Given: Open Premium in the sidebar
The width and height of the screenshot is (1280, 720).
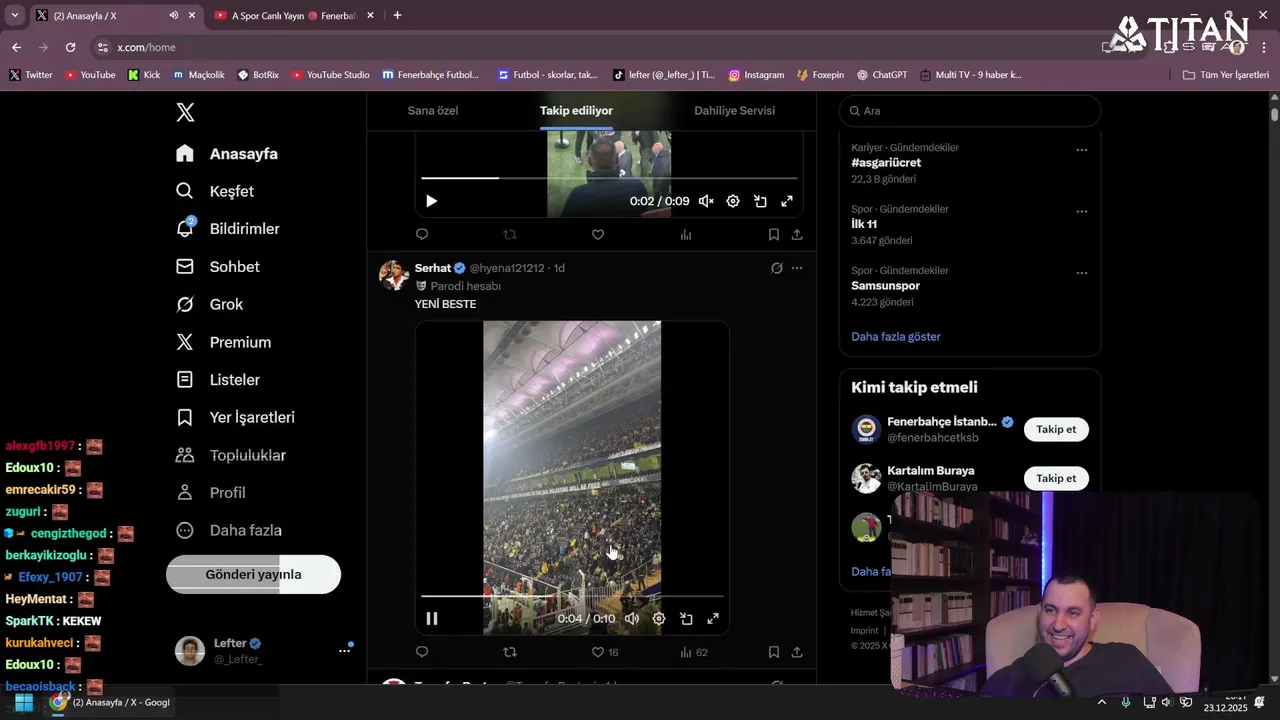Looking at the screenshot, I should (223, 342).
